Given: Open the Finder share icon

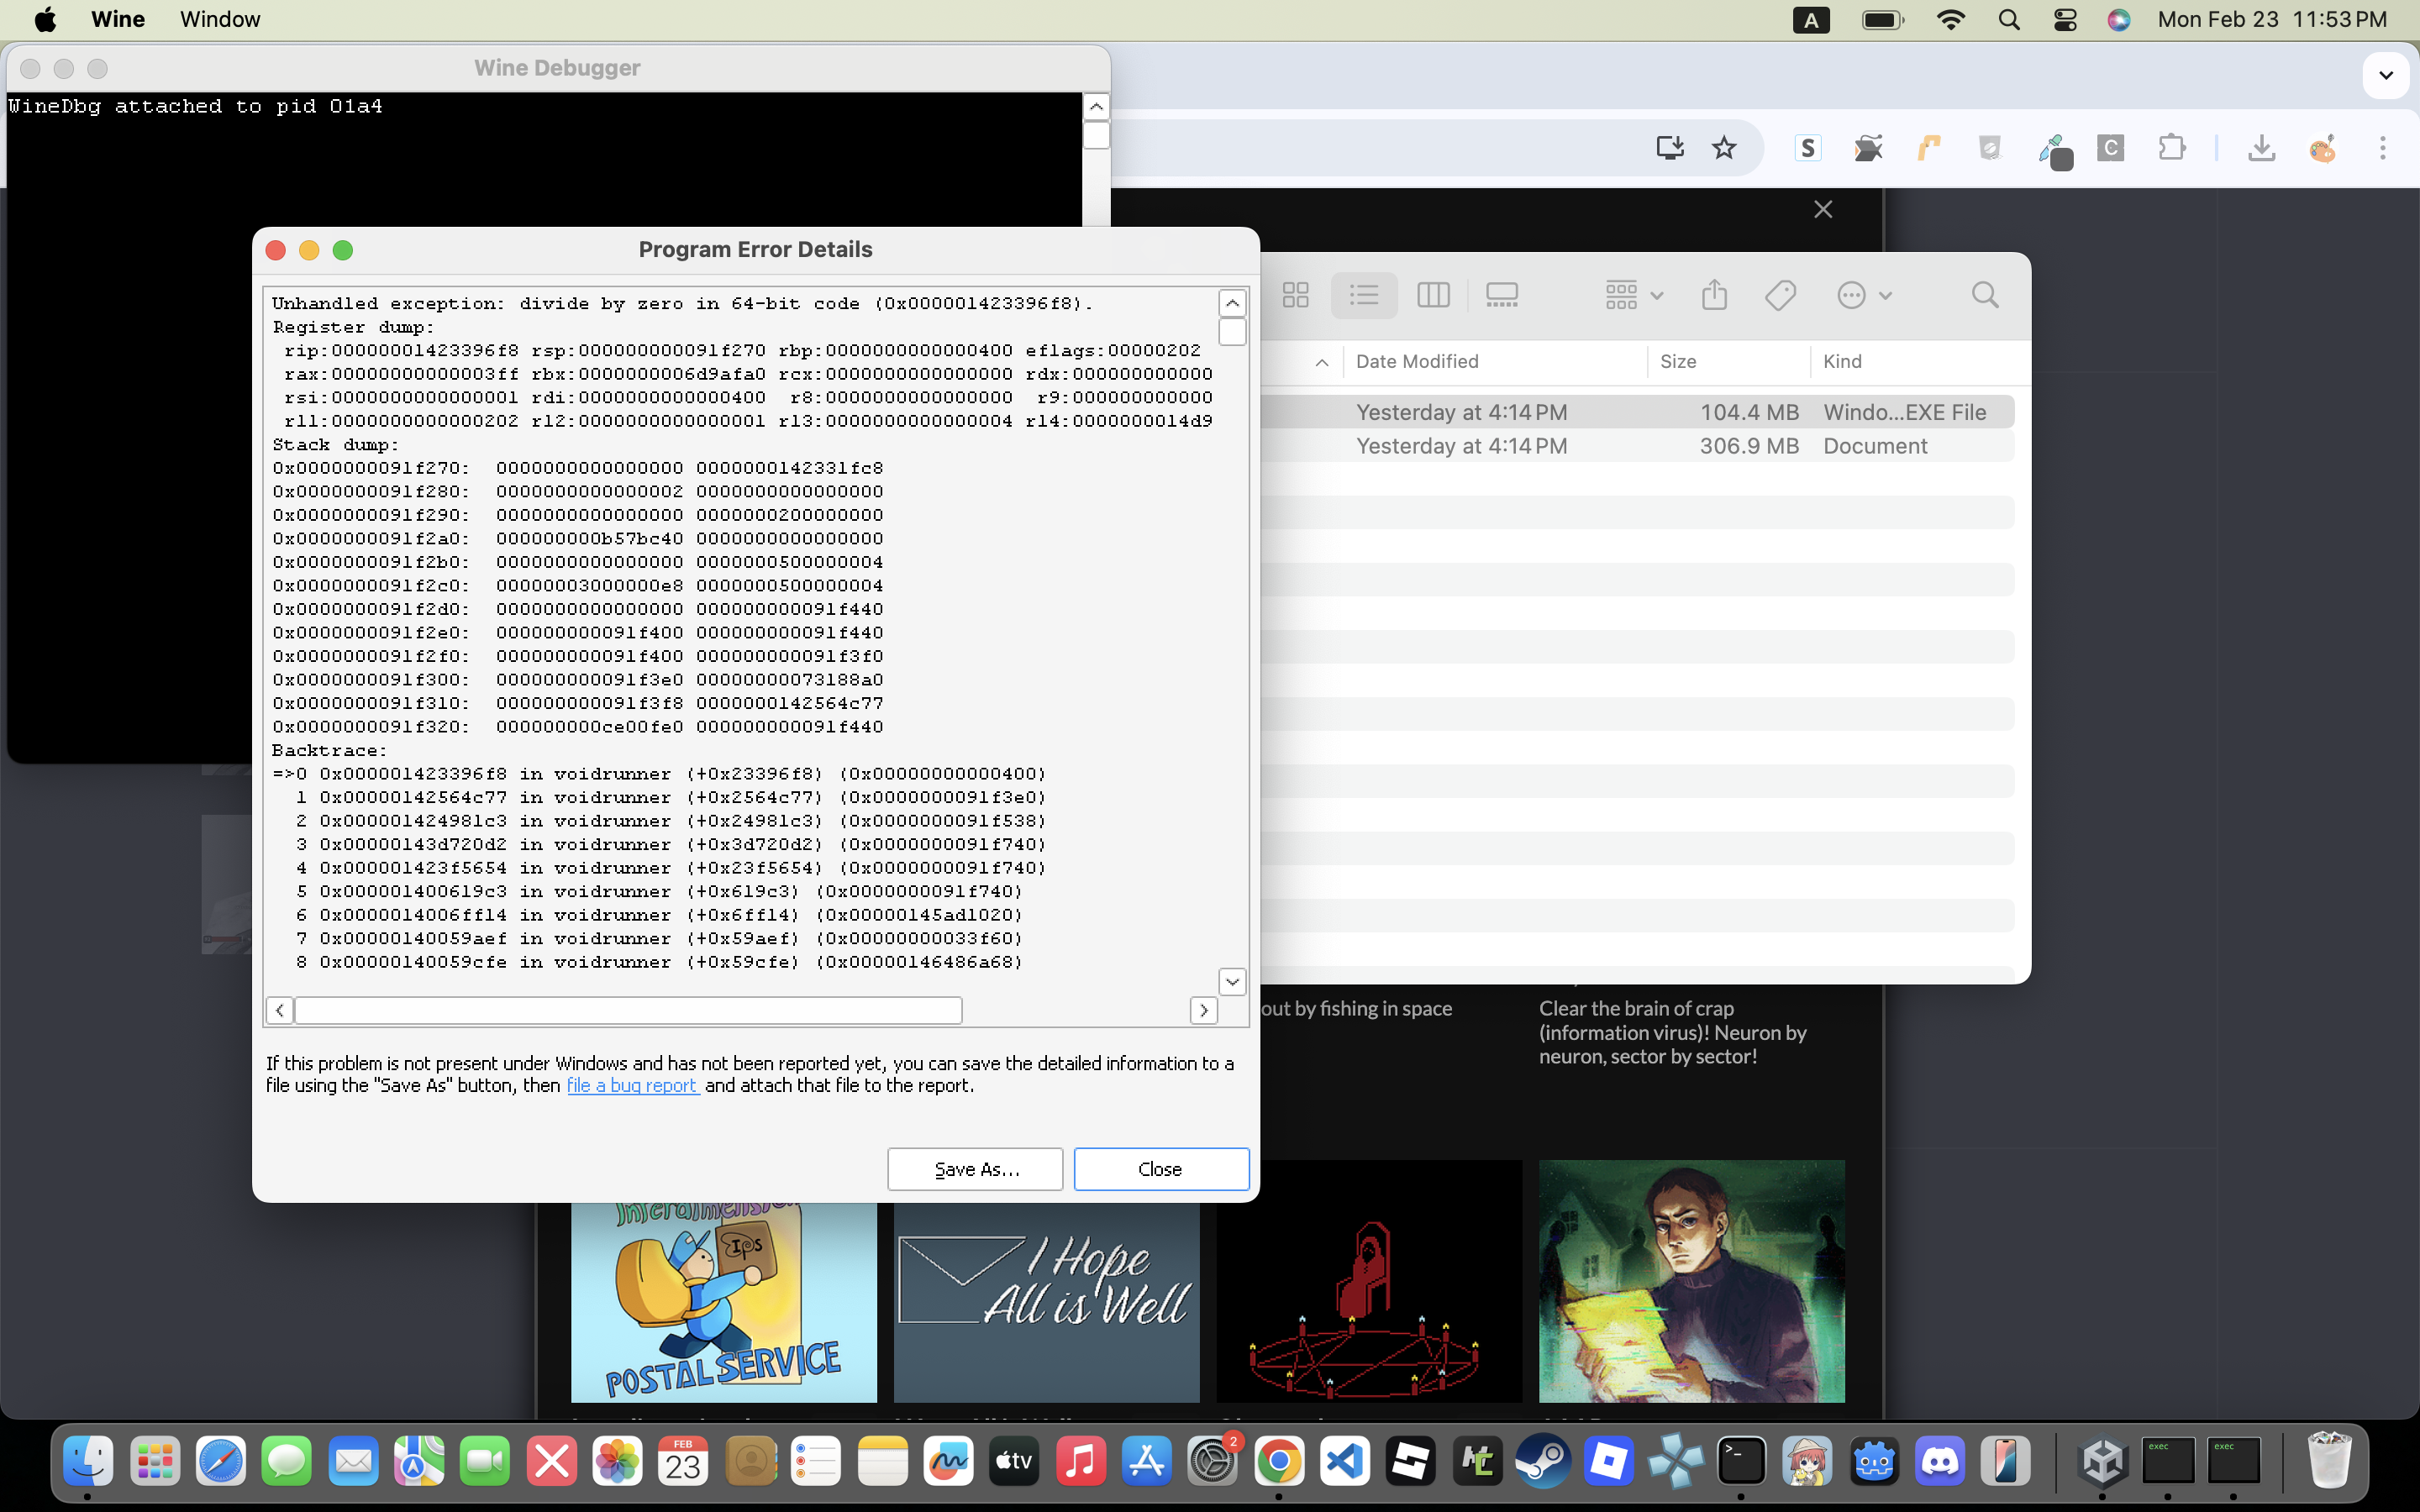Looking at the screenshot, I should click(1714, 295).
